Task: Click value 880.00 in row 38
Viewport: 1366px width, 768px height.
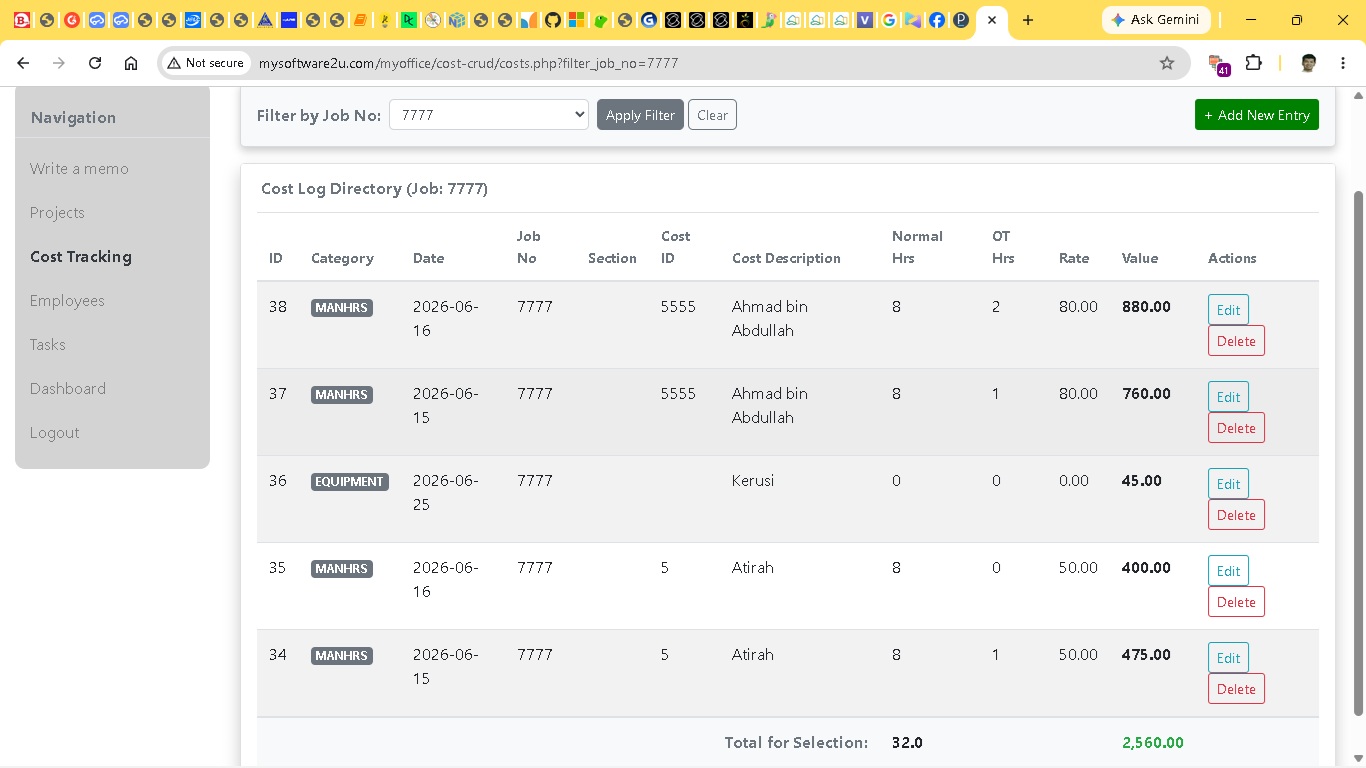Action: tap(1146, 307)
